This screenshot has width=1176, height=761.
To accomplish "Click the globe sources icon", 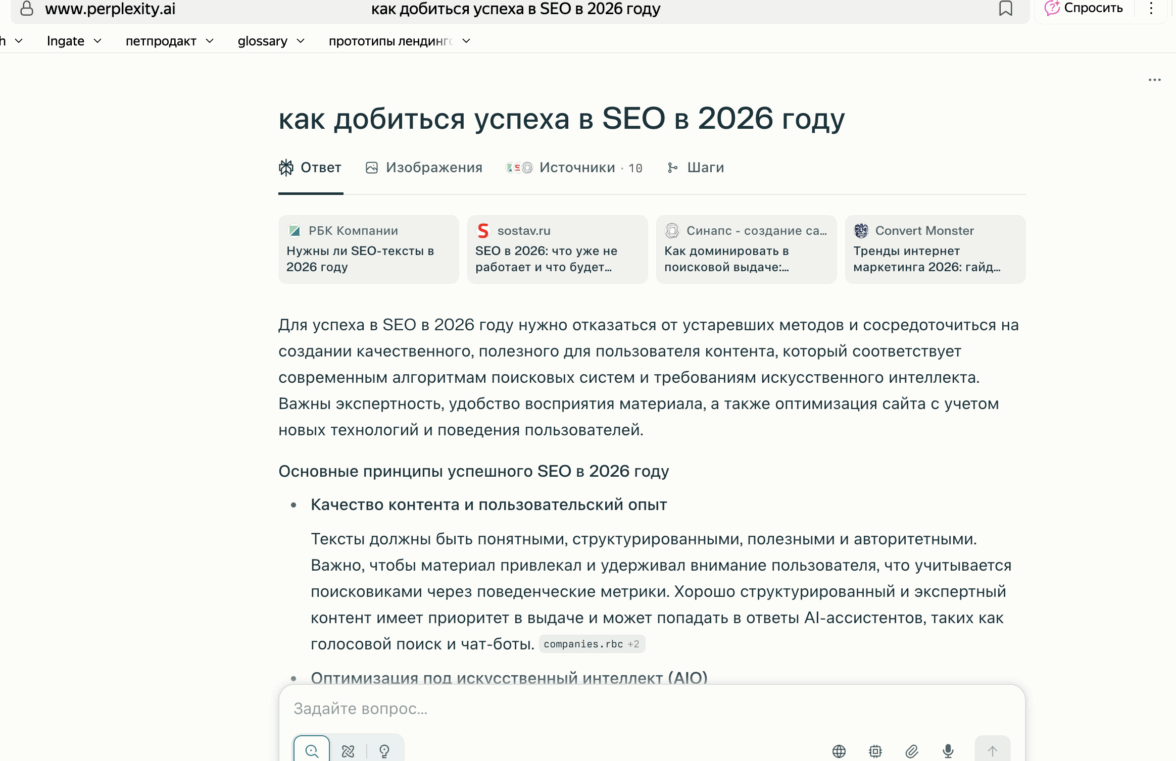I will pyautogui.click(x=839, y=751).
